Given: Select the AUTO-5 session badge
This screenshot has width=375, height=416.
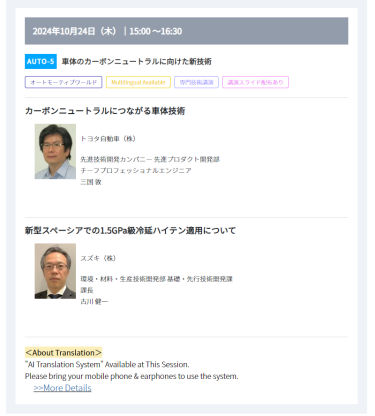Looking at the screenshot, I should (x=41, y=61).
